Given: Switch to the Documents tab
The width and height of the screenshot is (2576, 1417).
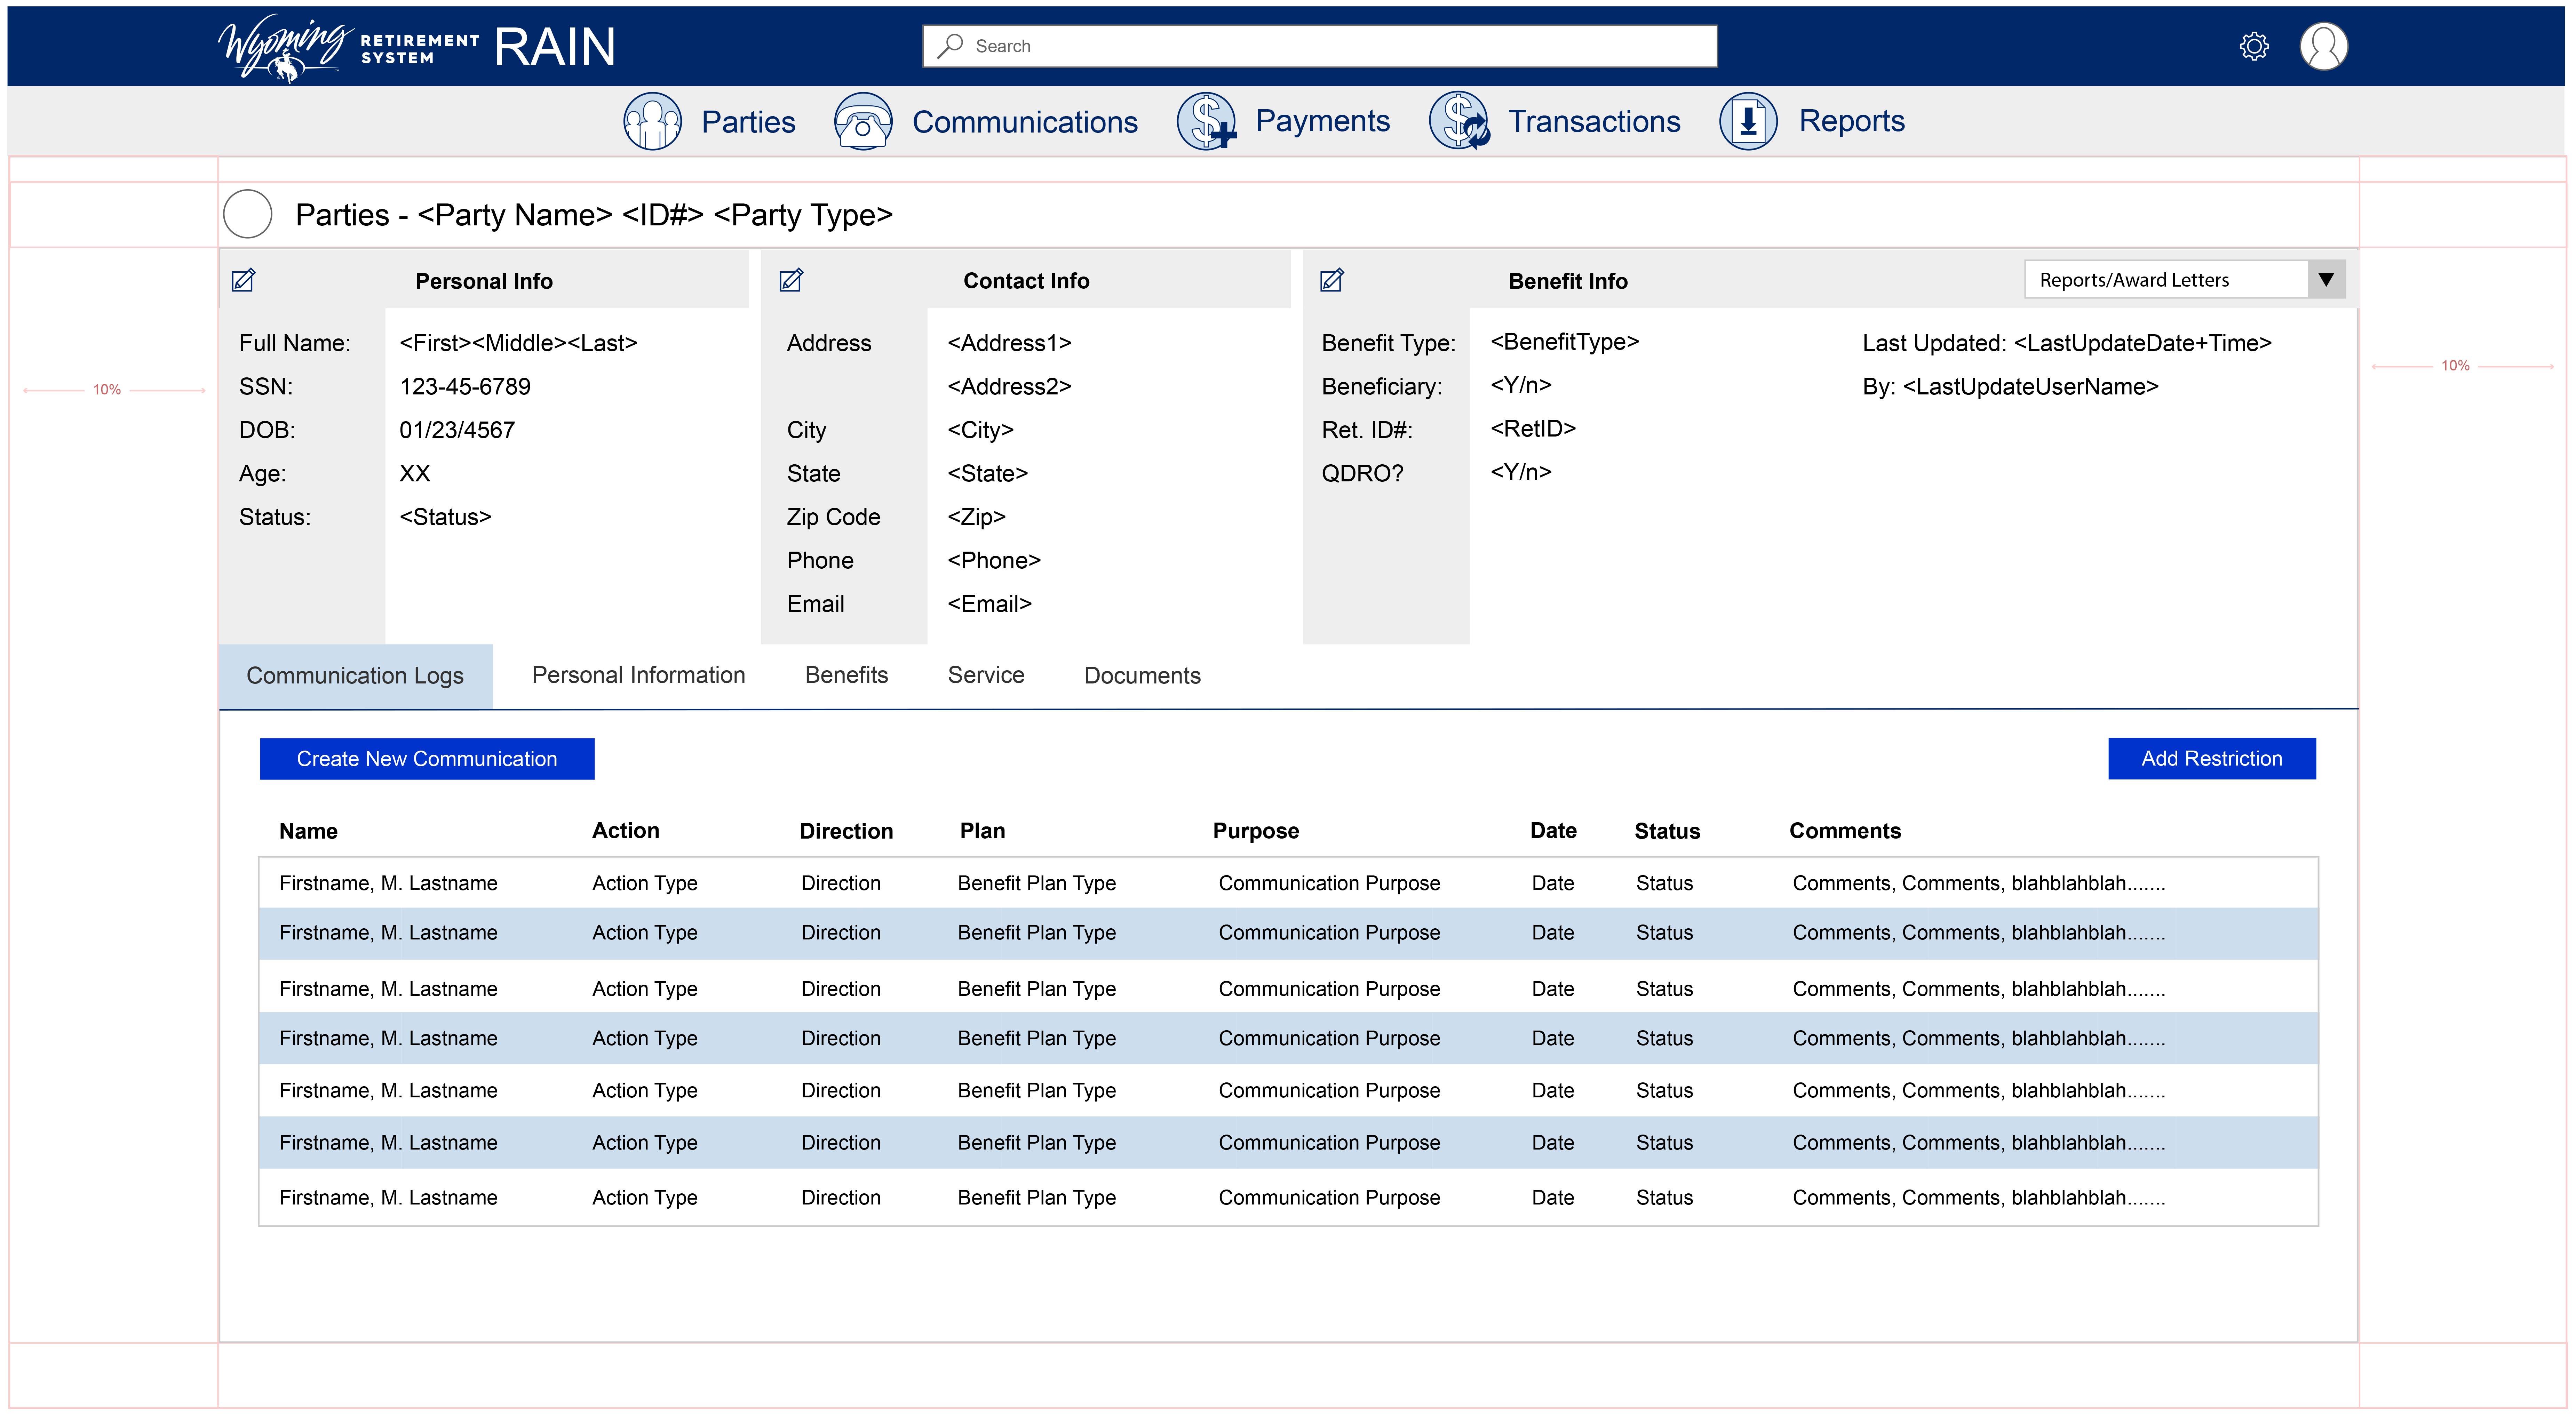Looking at the screenshot, I should (1142, 676).
